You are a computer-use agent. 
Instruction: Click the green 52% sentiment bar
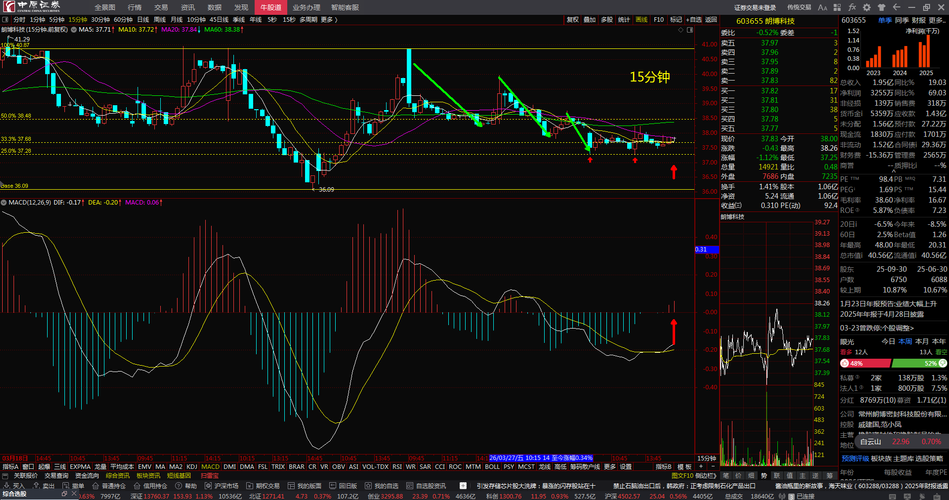(x=919, y=363)
